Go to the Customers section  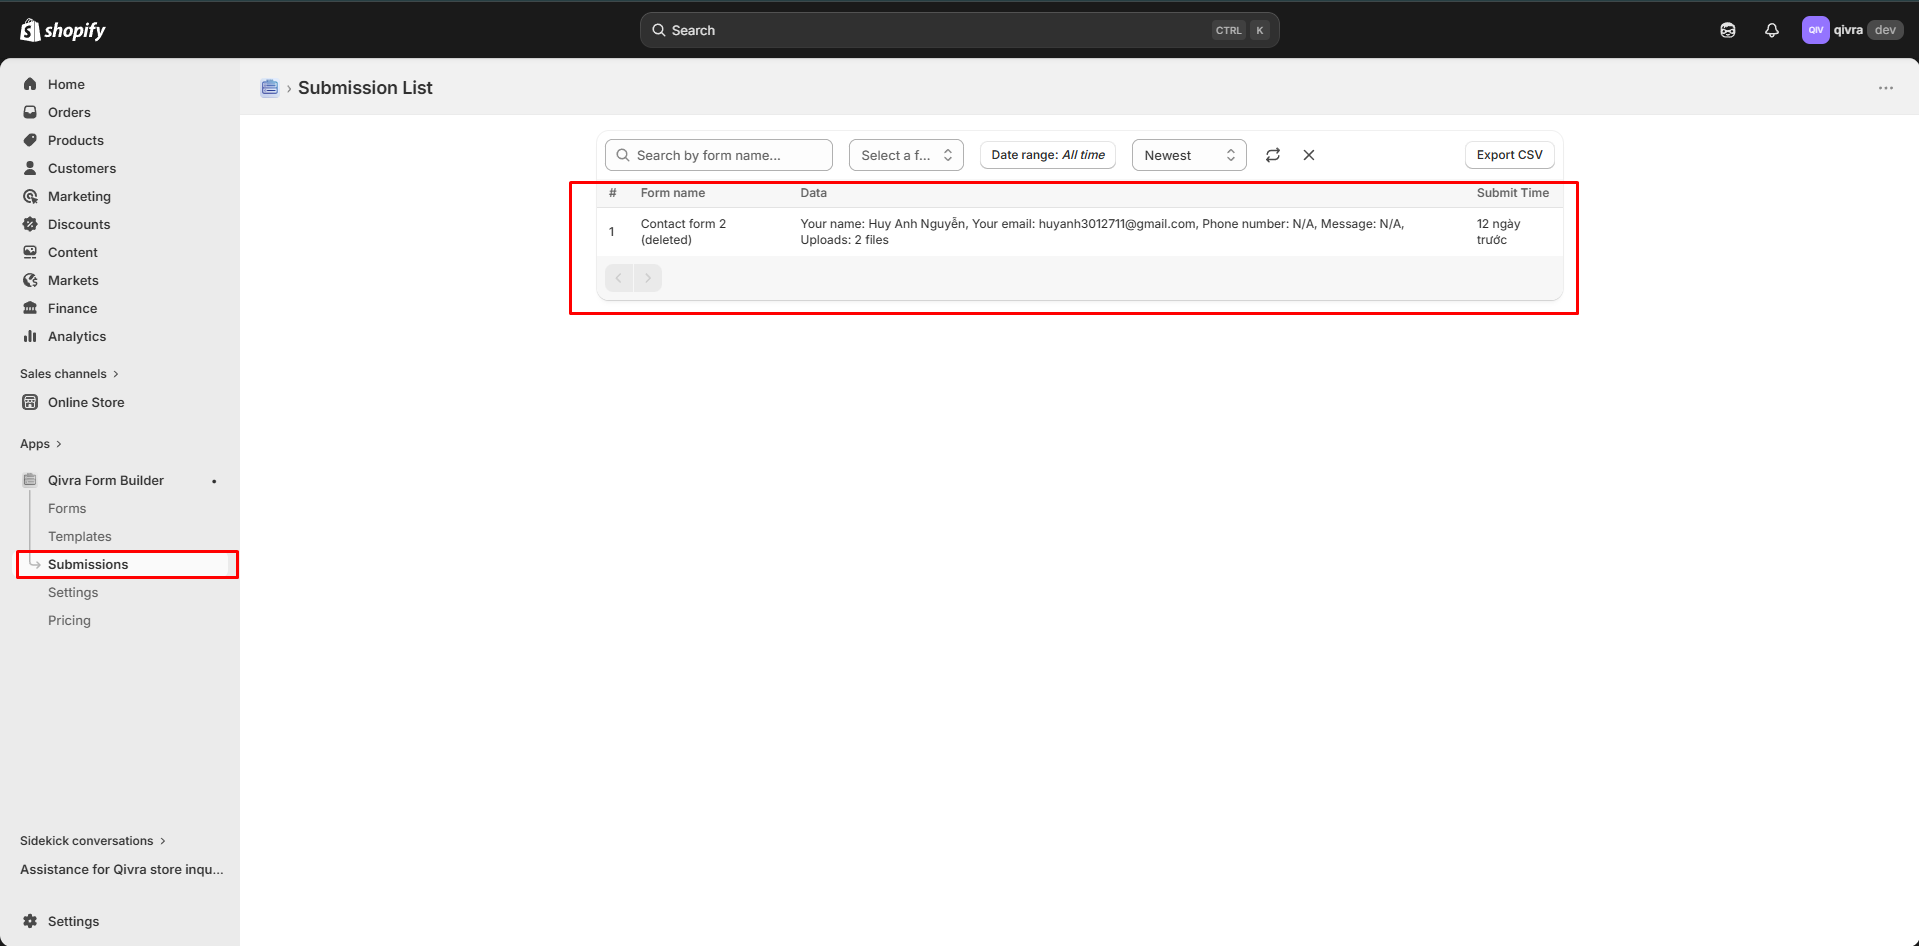point(82,168)
